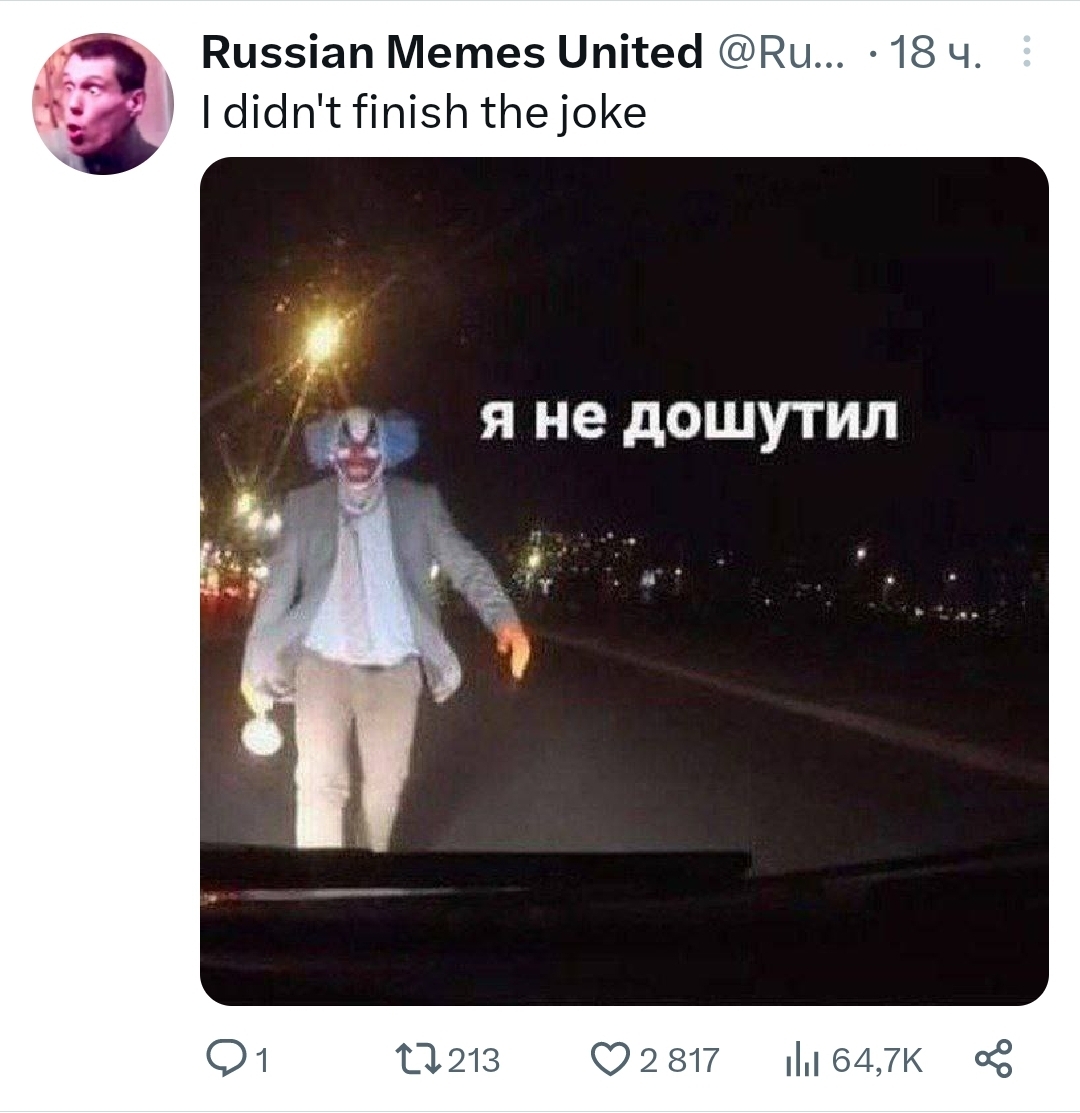The width and height of the screenshot is (1080, 1113).
Task: Open the three-dot more options menu
Action: pyautogui.click(x=1026, y=51)
